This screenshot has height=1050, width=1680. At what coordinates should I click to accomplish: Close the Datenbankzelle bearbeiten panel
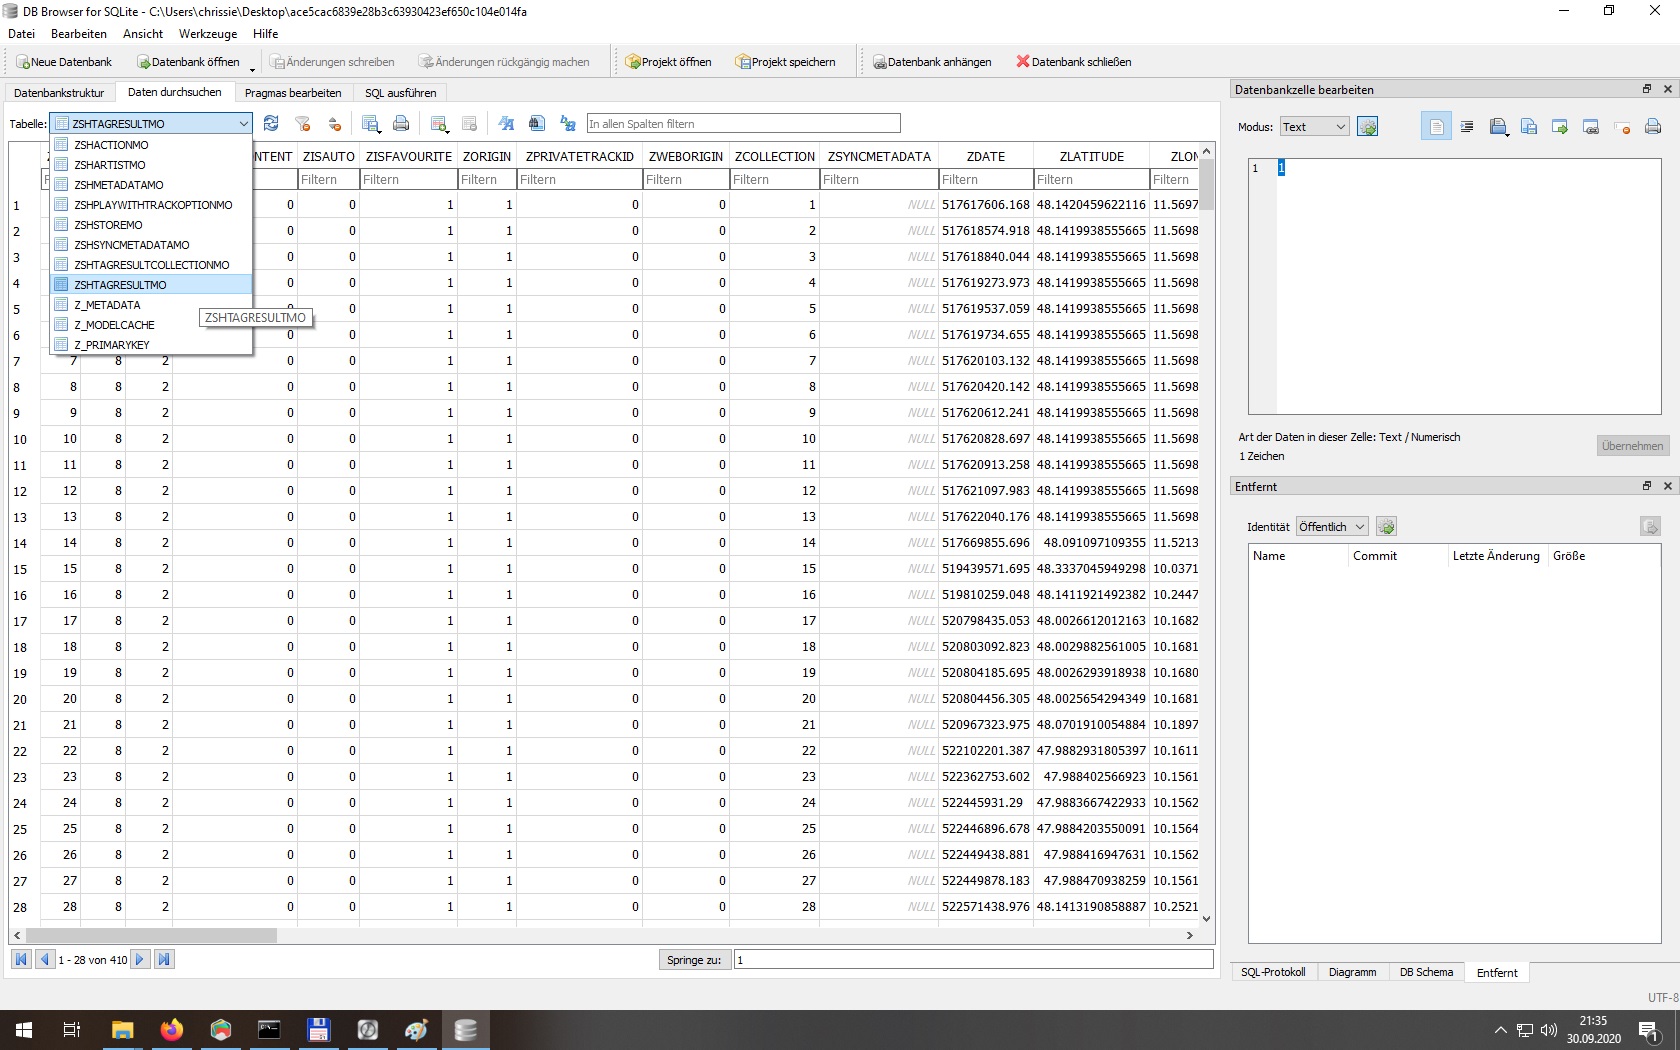point(1667,89)
